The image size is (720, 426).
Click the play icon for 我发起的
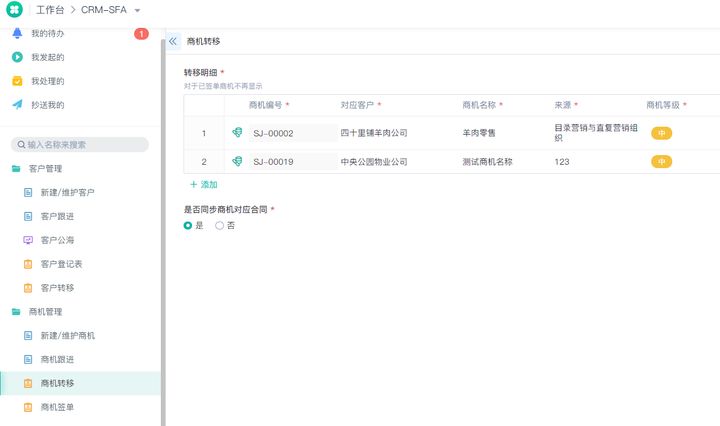coord(17,57)
